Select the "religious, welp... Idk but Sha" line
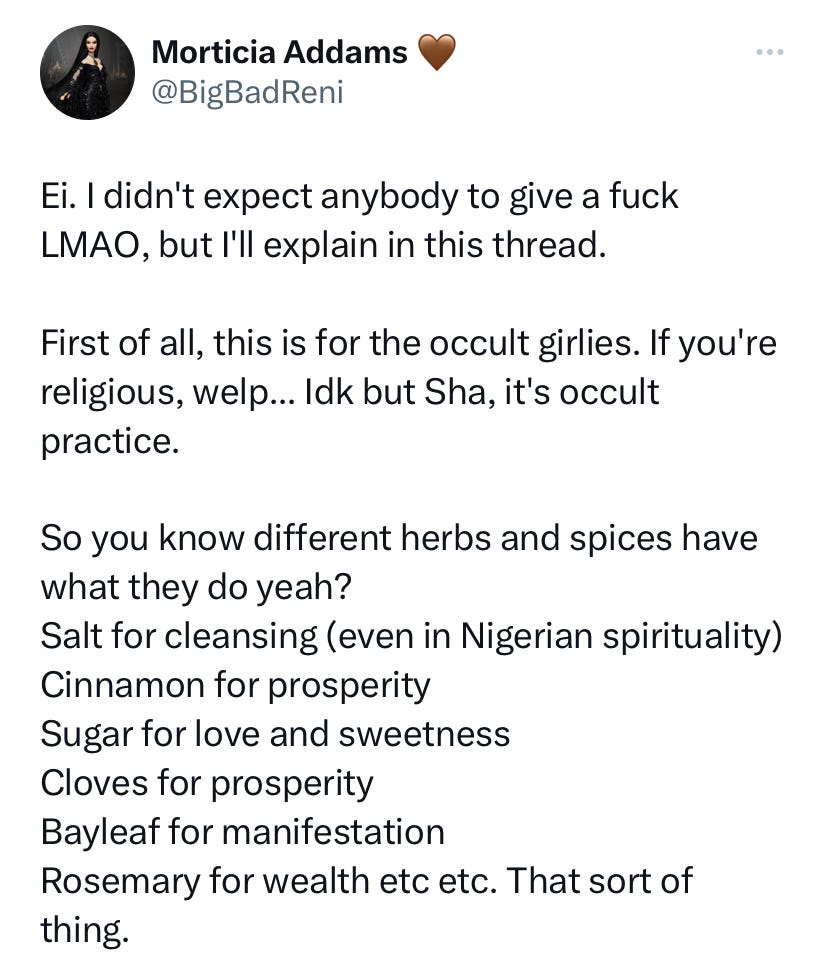 pos(349,393)
